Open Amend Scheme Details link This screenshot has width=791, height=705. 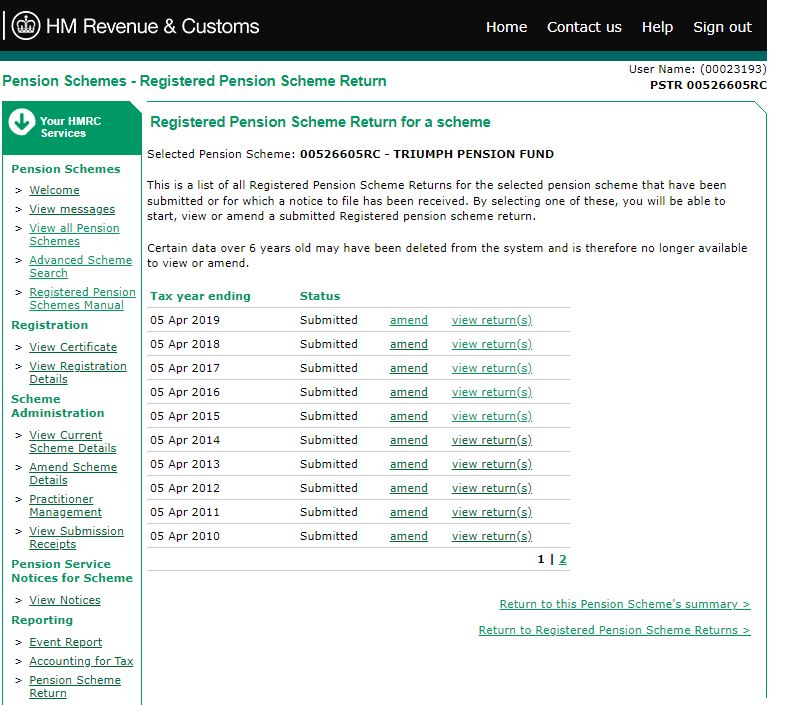[x=73, y=474]
